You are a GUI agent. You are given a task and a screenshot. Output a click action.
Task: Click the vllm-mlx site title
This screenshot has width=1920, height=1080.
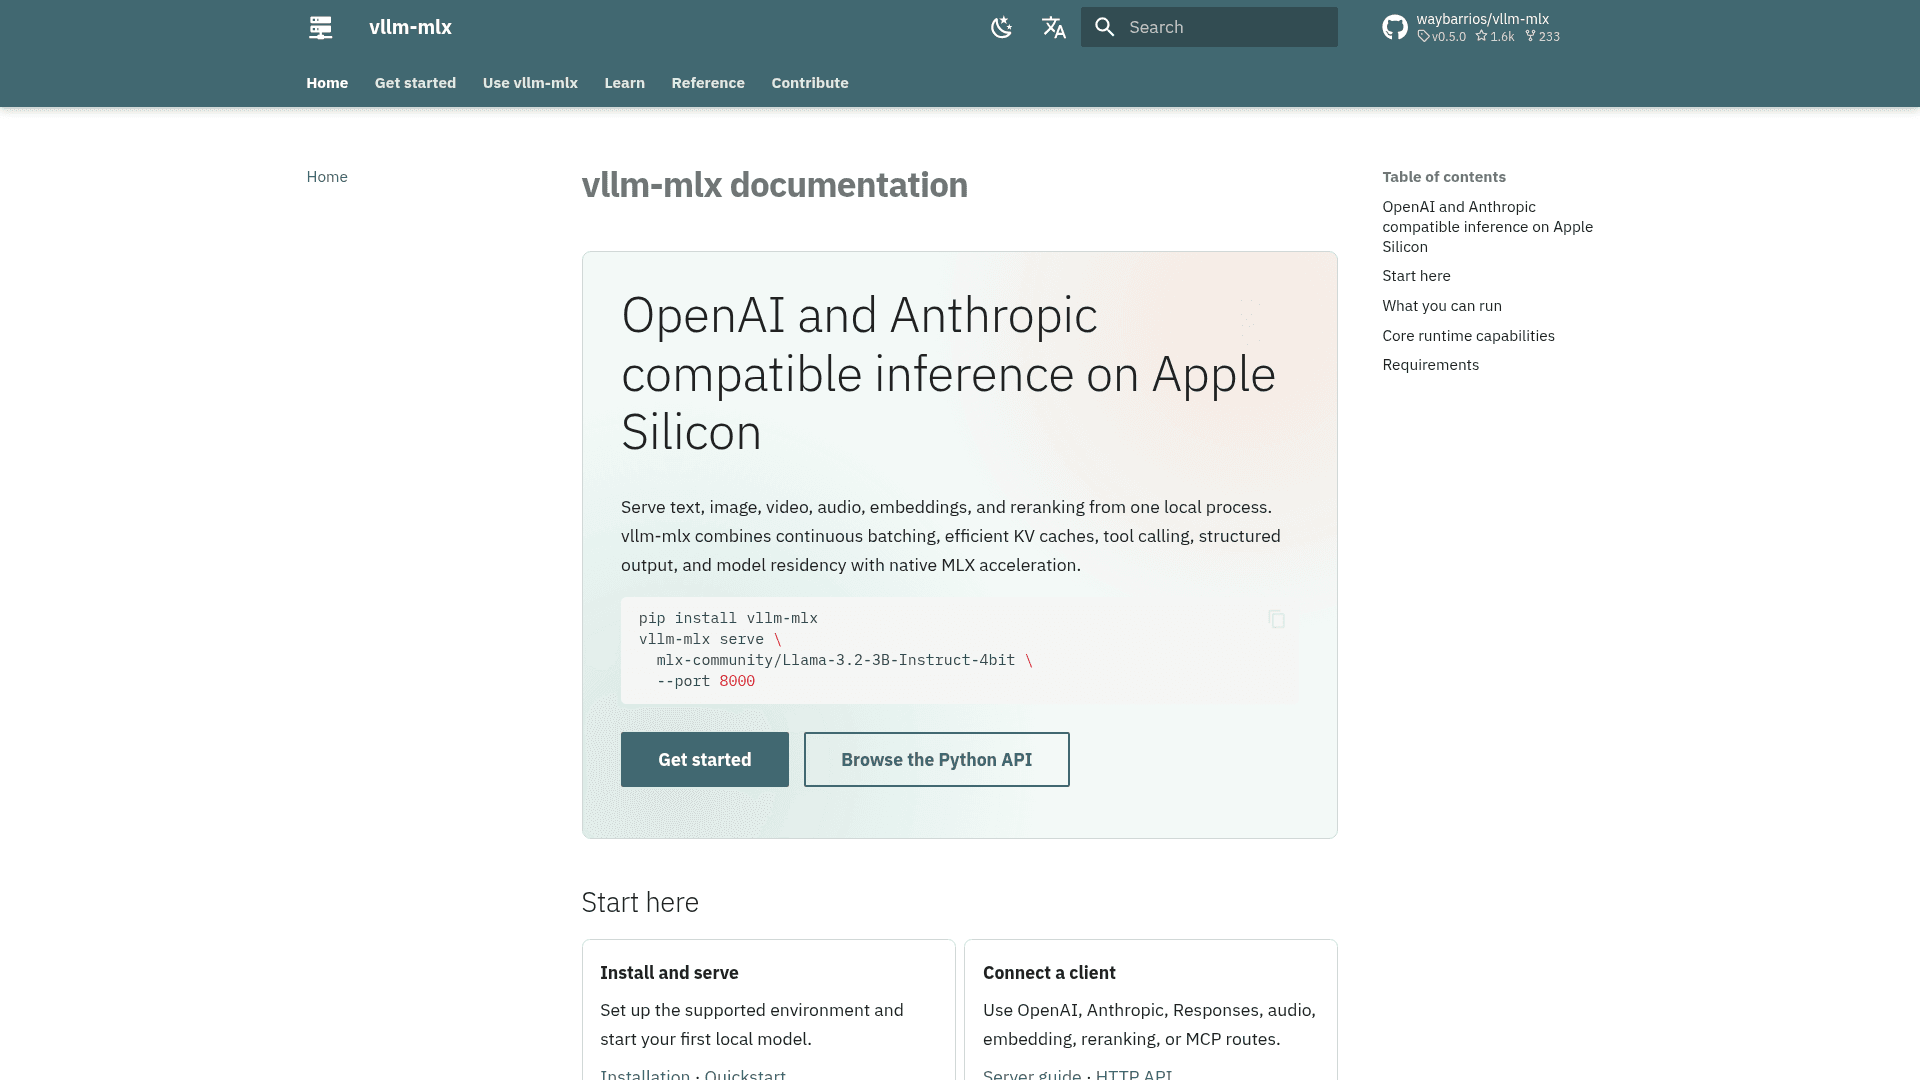click(410, 27)
